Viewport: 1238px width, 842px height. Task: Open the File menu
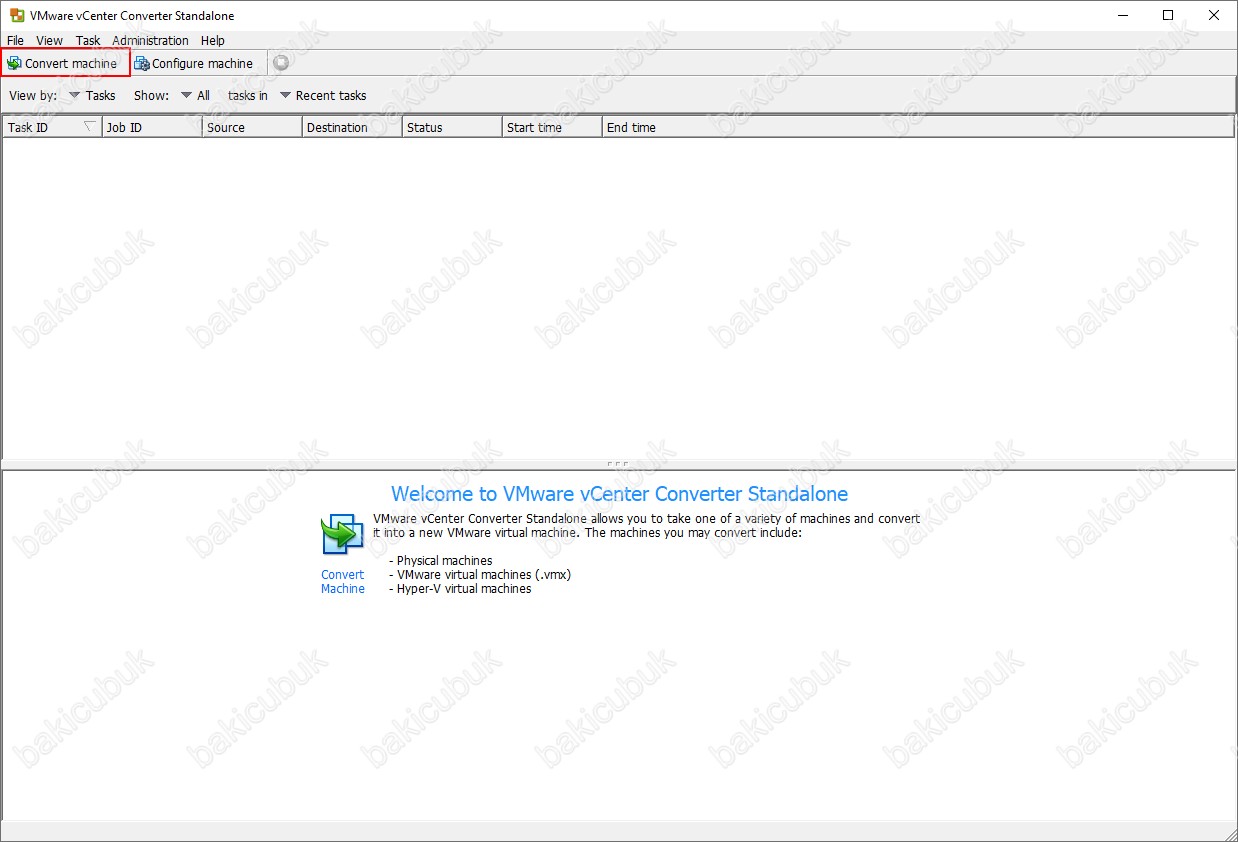(15, 41)
